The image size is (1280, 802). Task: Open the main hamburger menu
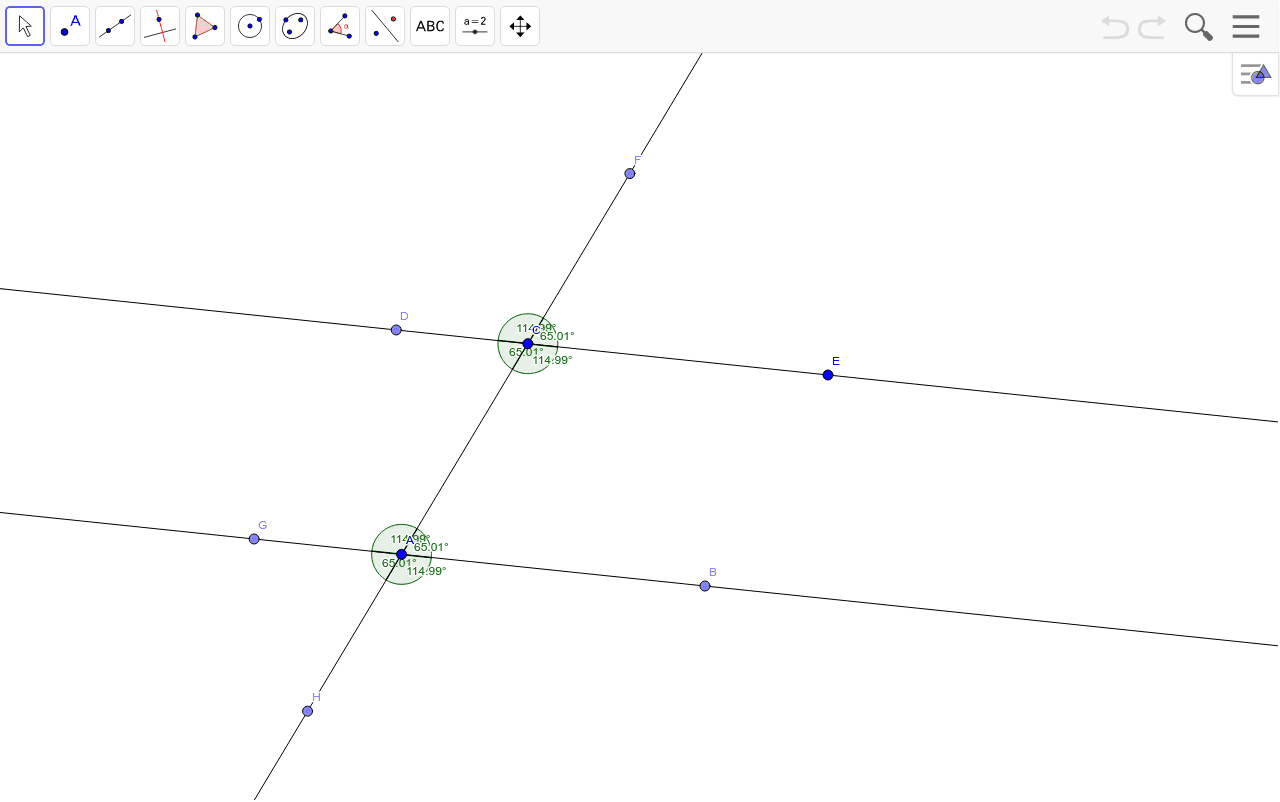point(1245,26)
